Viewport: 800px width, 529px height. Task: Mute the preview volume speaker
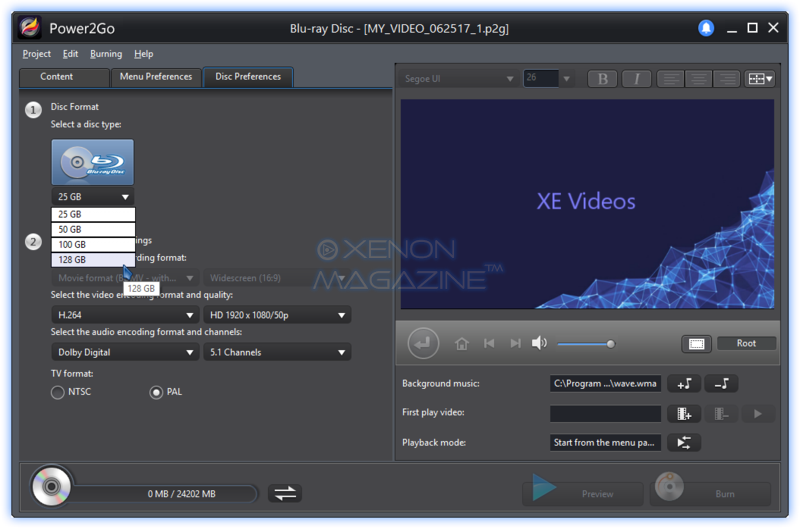(x=539, y=343)
